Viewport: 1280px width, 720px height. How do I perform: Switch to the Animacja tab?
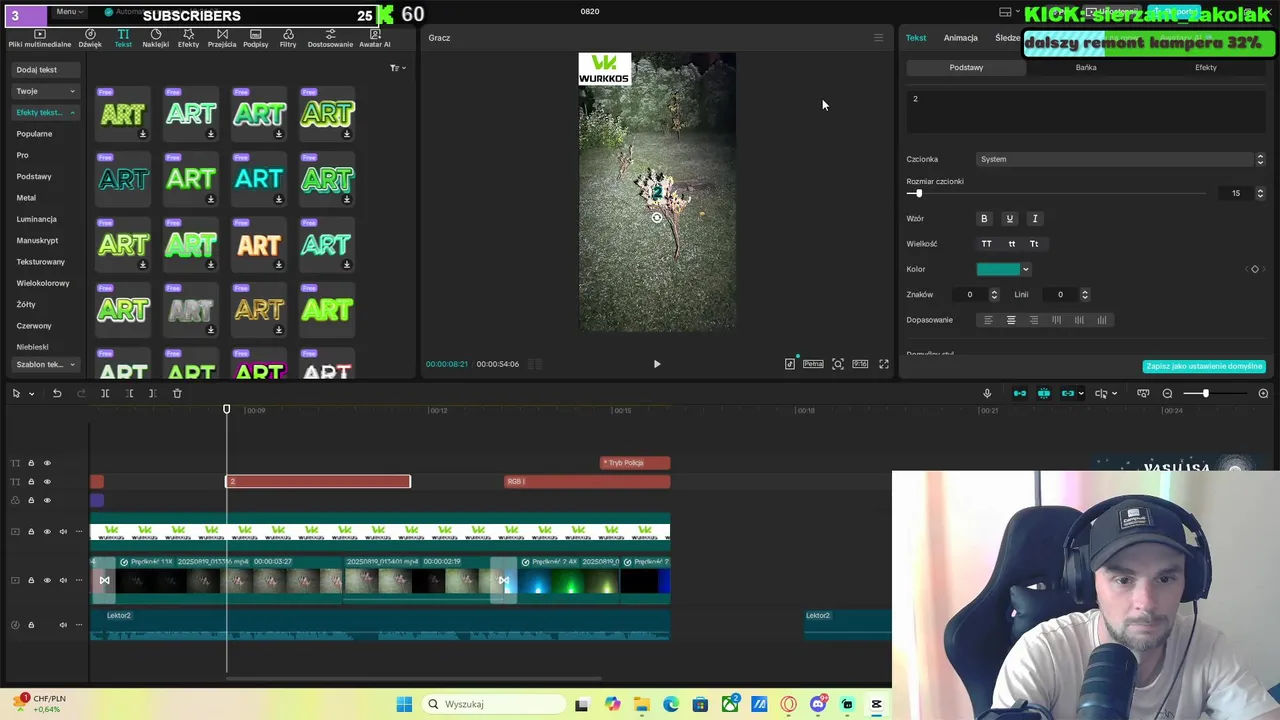pyautogui.click(x=960, y=38)
